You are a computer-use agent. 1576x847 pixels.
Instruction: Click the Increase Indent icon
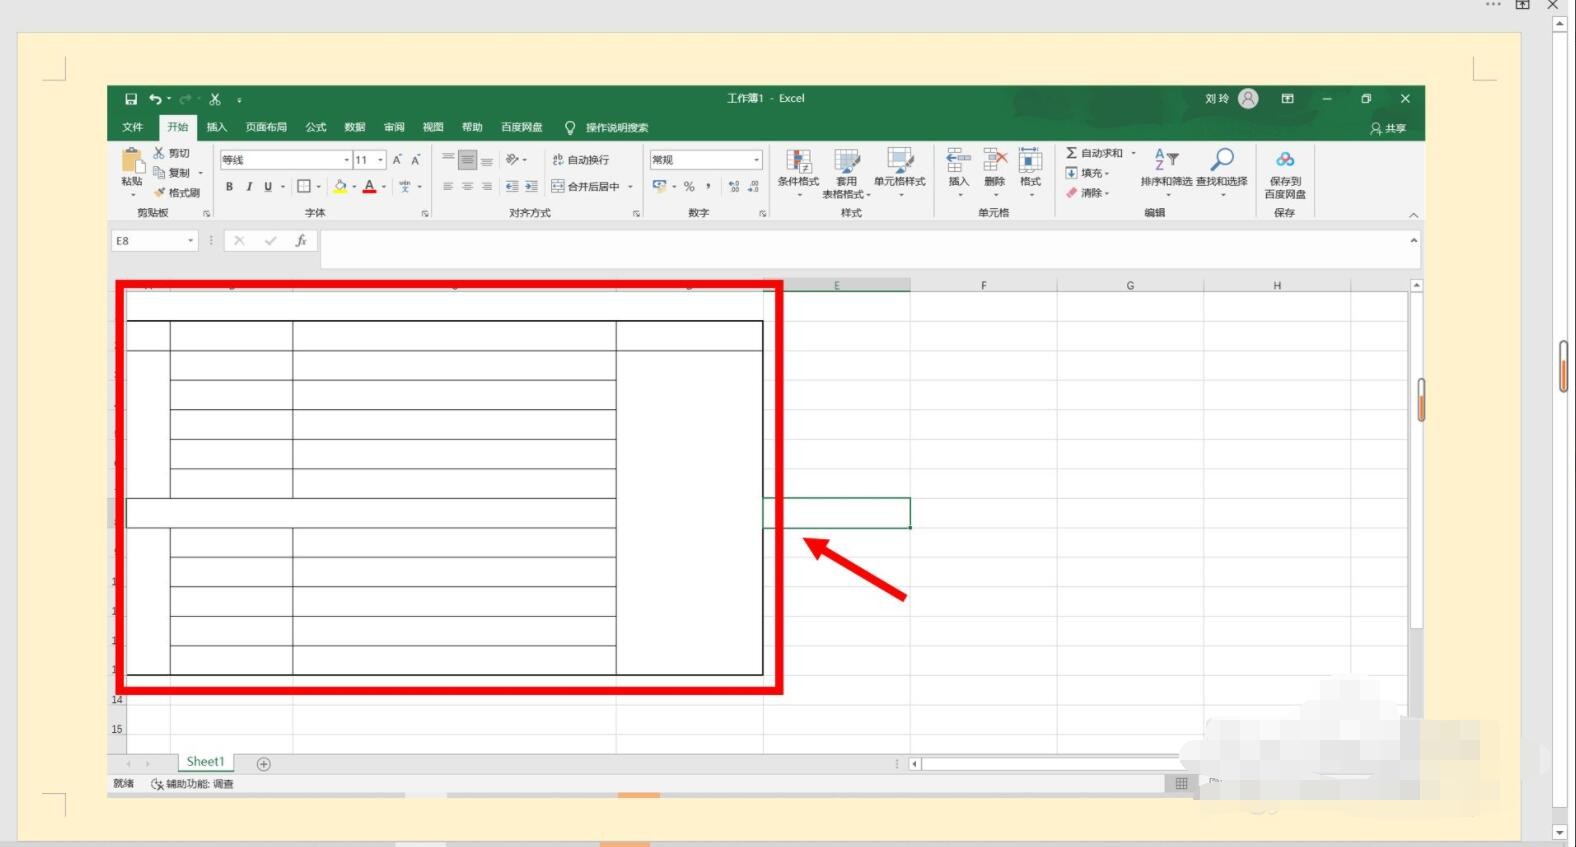coord(531,187)
